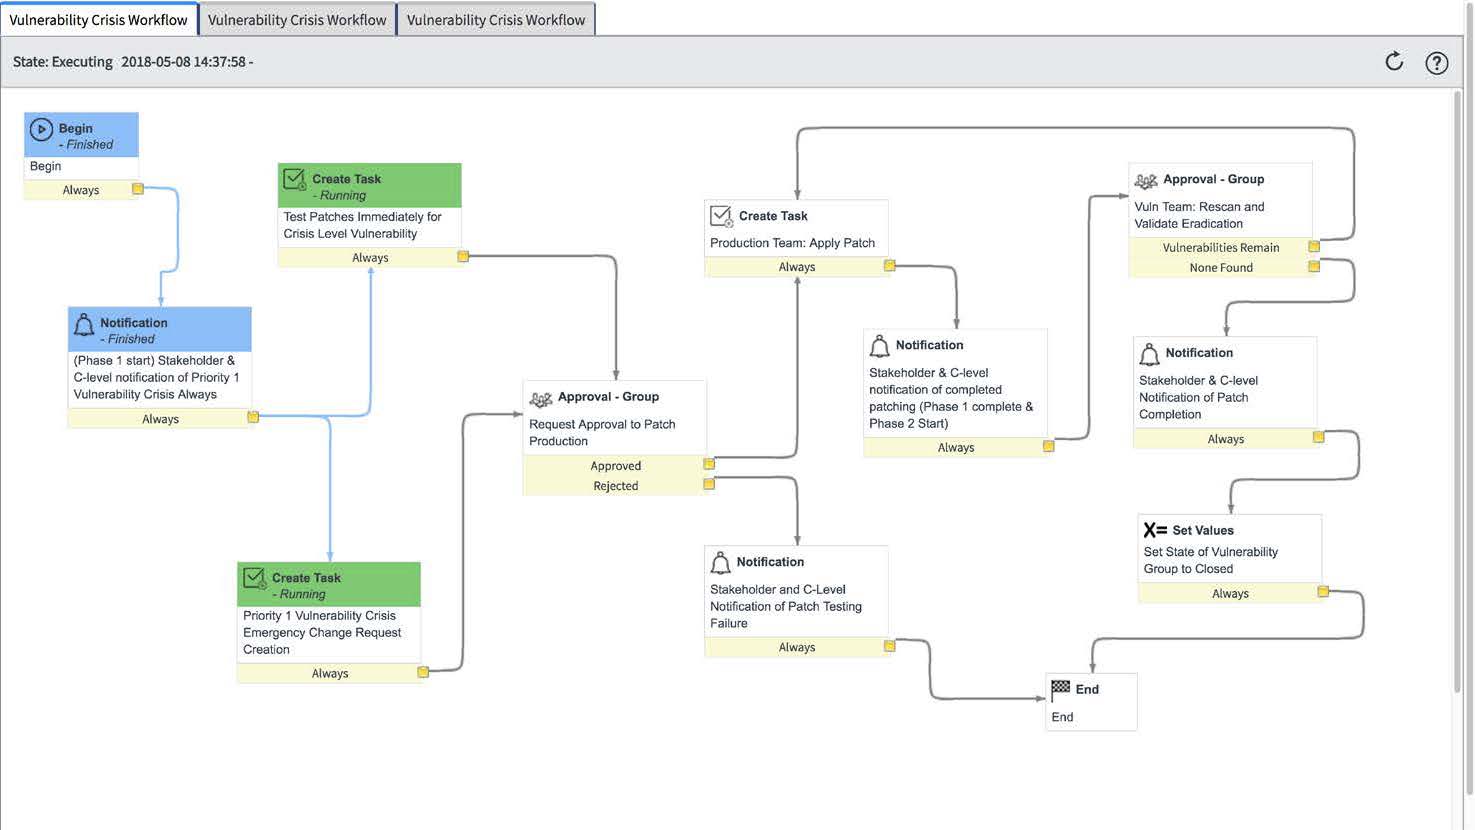Viewport: 1475px width, 830px height.
Task: Click the bell icon on finished Notification
Action: pyautogui.click(x=84, y=324)
